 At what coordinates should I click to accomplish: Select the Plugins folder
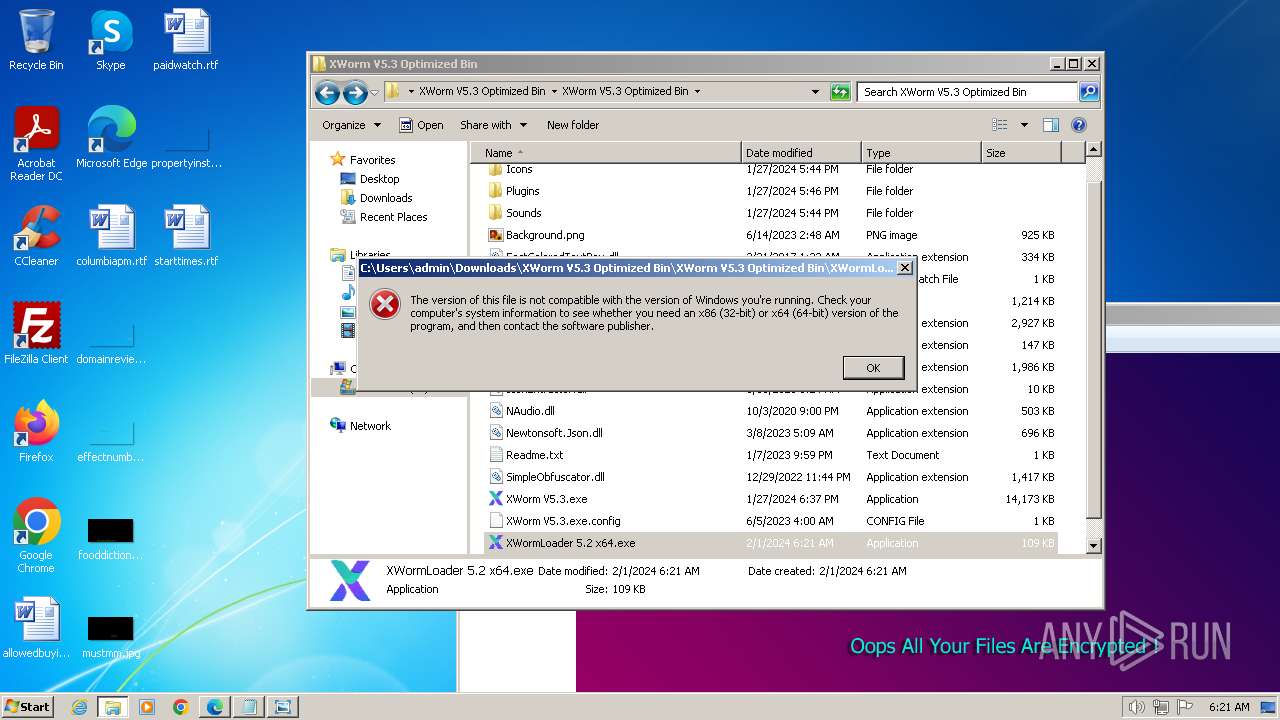click(x=514, y=191)
